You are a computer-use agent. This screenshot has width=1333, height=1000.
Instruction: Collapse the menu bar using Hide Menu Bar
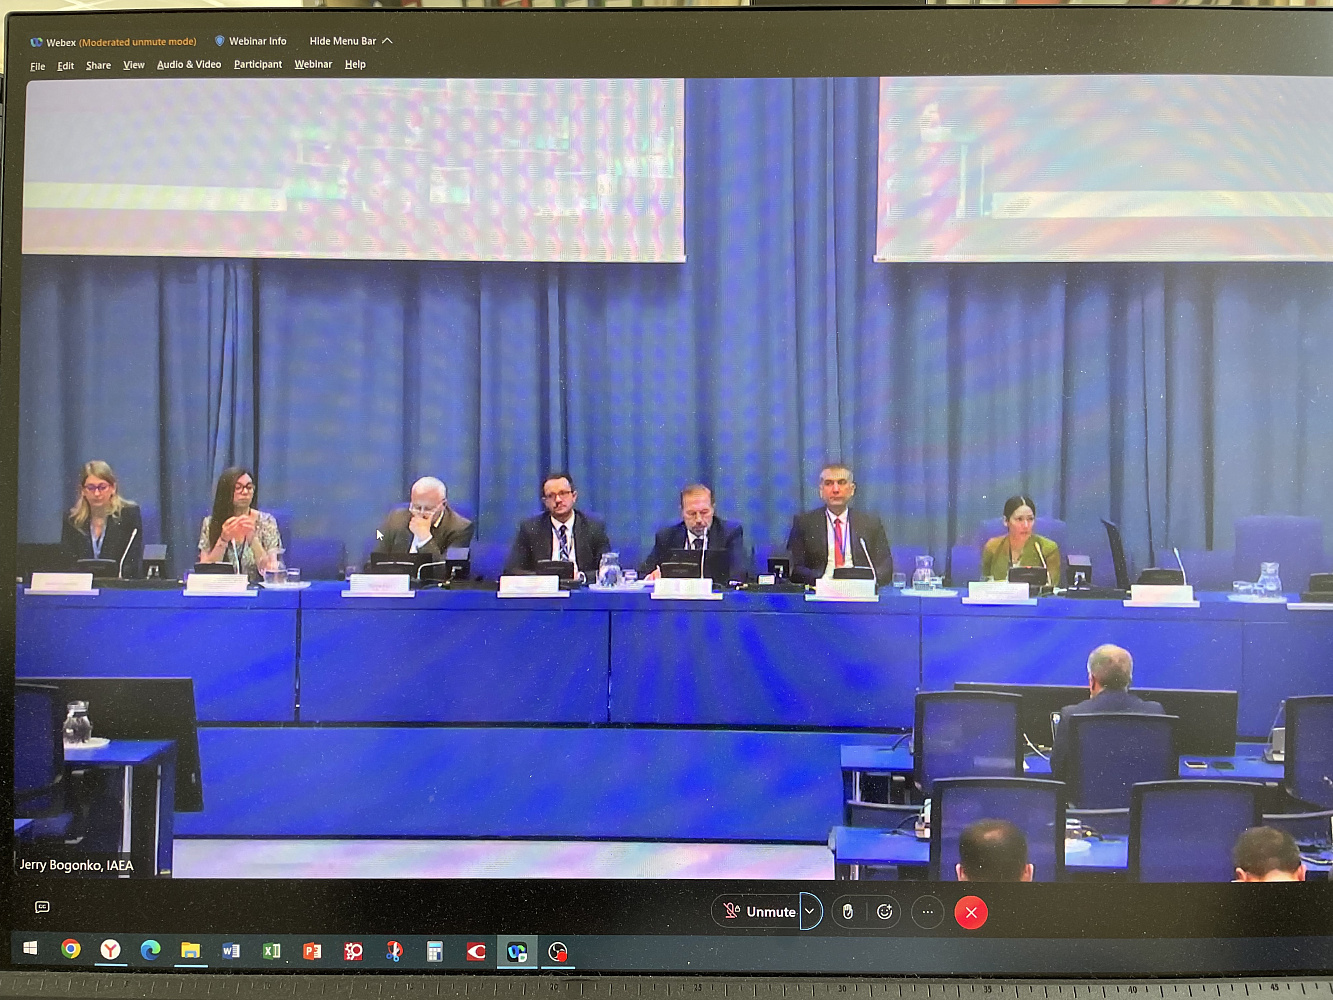[350, 41]
